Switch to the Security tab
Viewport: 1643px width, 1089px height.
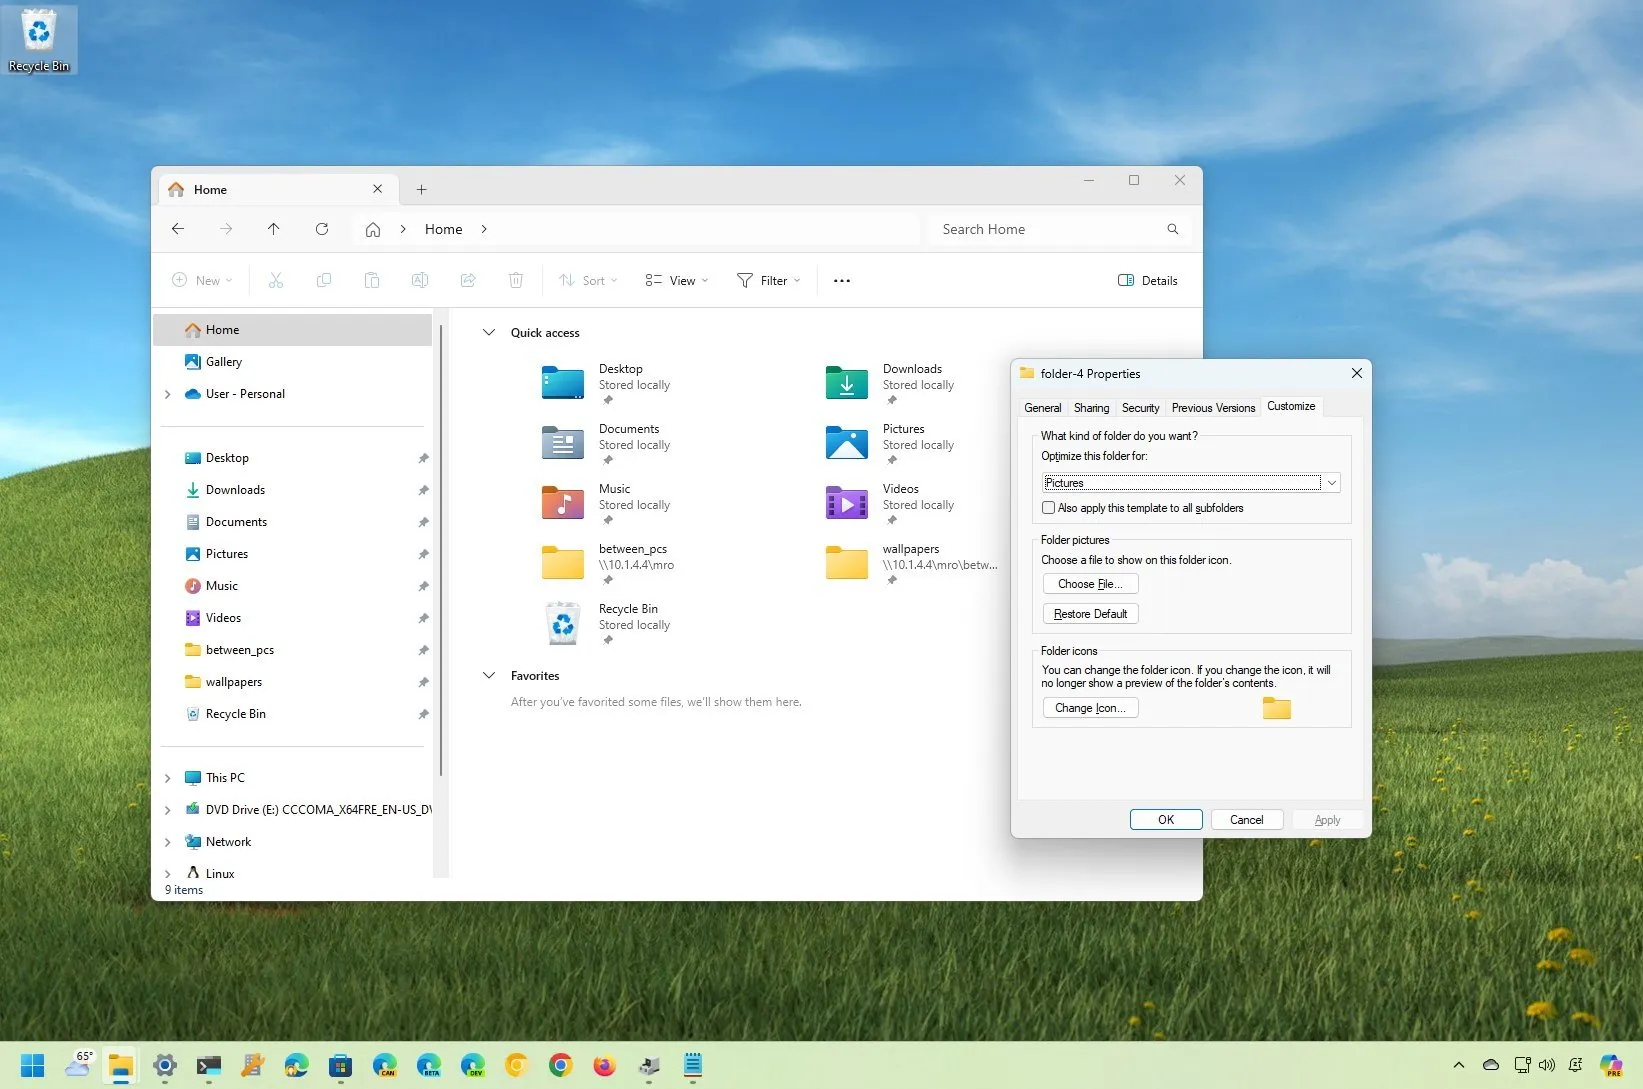[1140, 408]
